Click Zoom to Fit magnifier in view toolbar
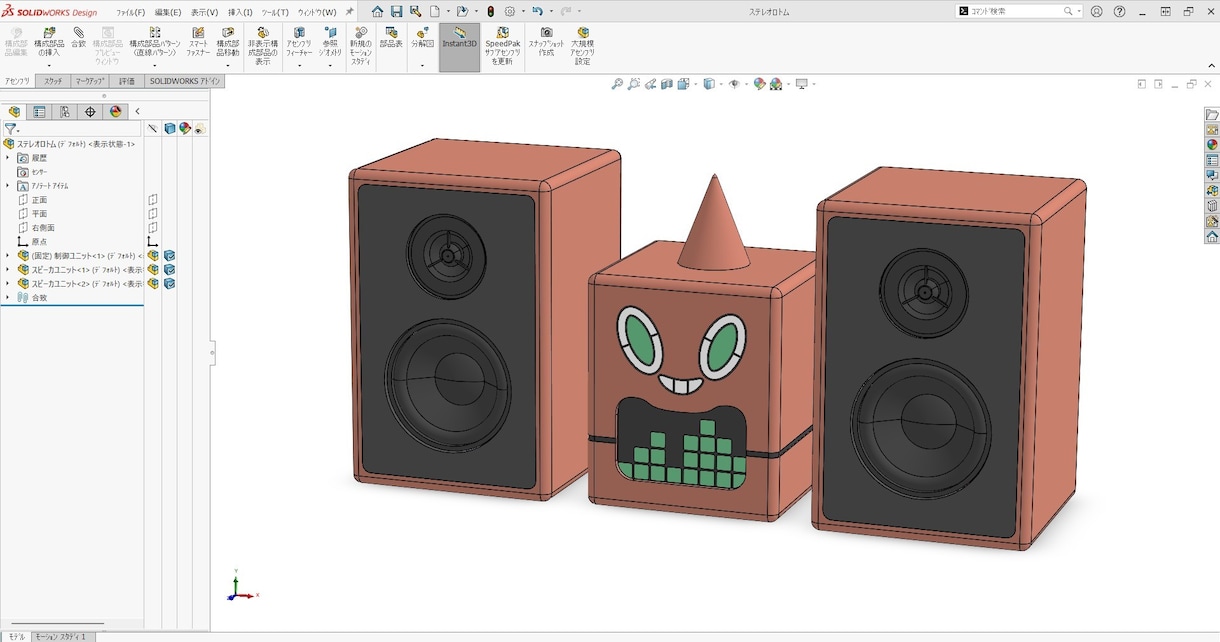 [617, 84]
